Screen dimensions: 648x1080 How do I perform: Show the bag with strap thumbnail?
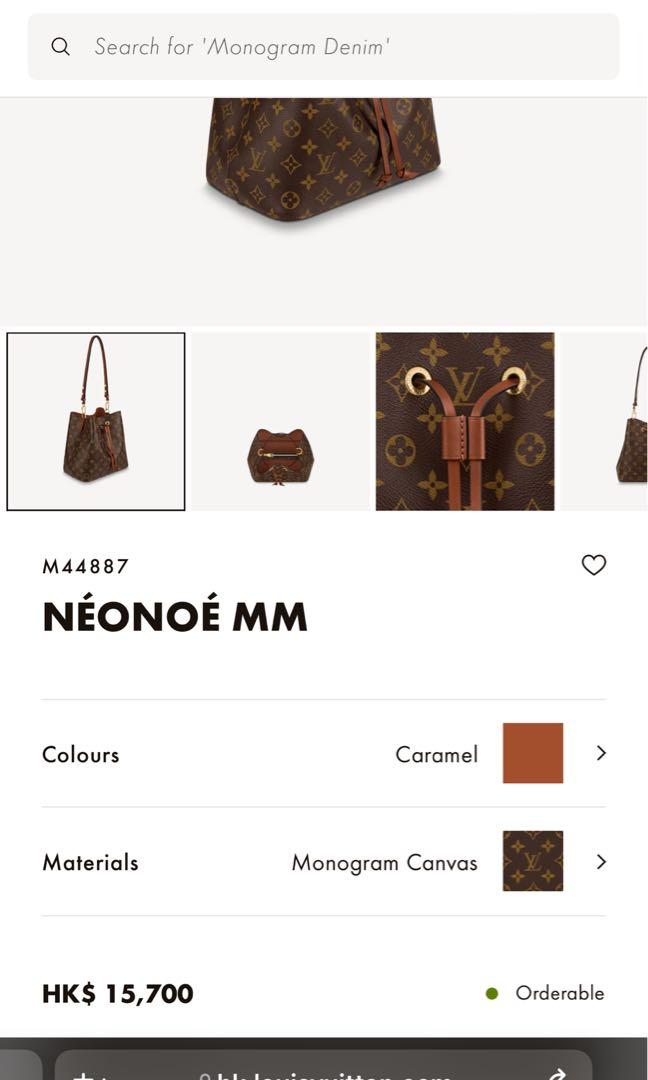tap(96, 422)
